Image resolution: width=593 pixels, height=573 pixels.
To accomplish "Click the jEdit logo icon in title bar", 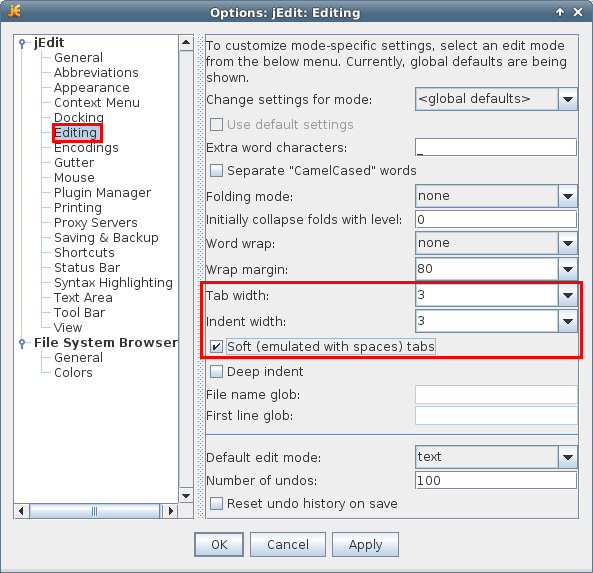I will [x=14, y=11].
